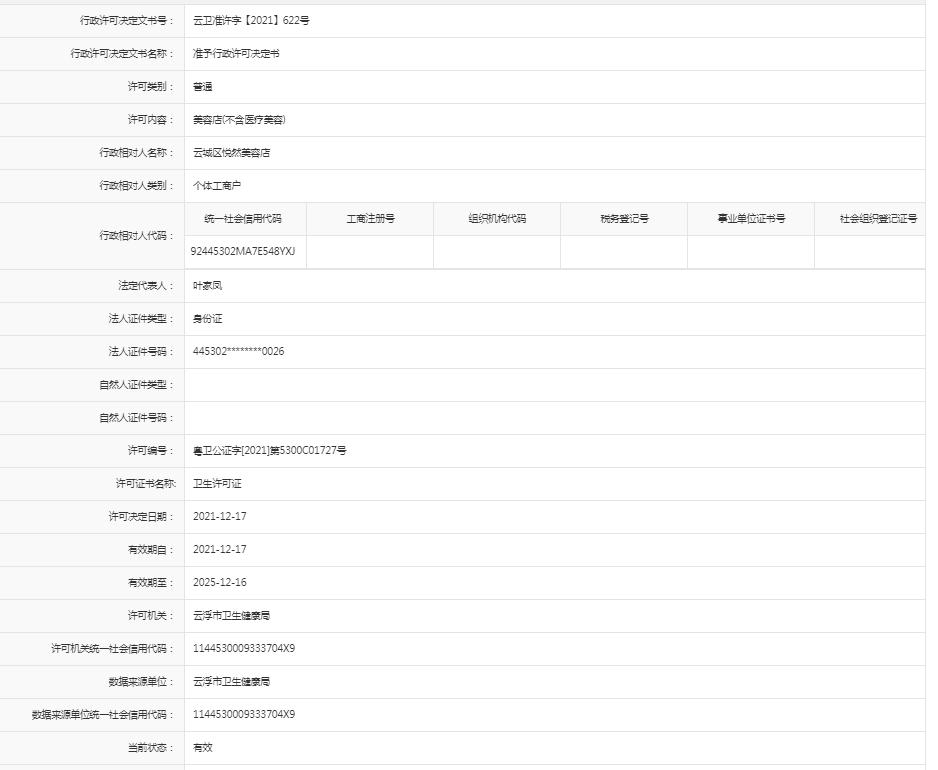Viewport: 938px width, 770px height.
Task: Click the 许可机关 label
Action: [x=151, y=615]
